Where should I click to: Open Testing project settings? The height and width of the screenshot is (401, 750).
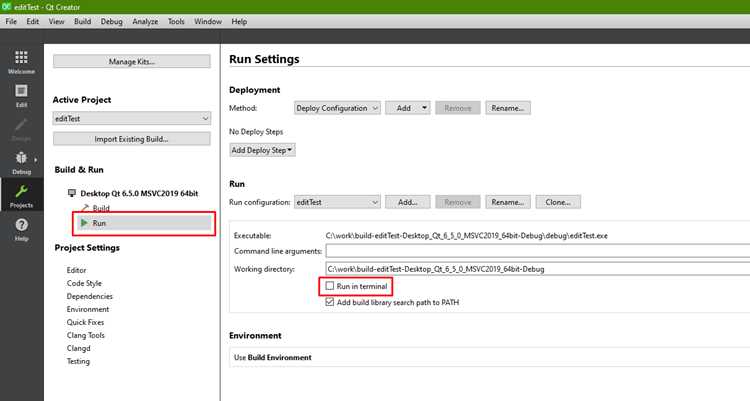tap(78, 361)
